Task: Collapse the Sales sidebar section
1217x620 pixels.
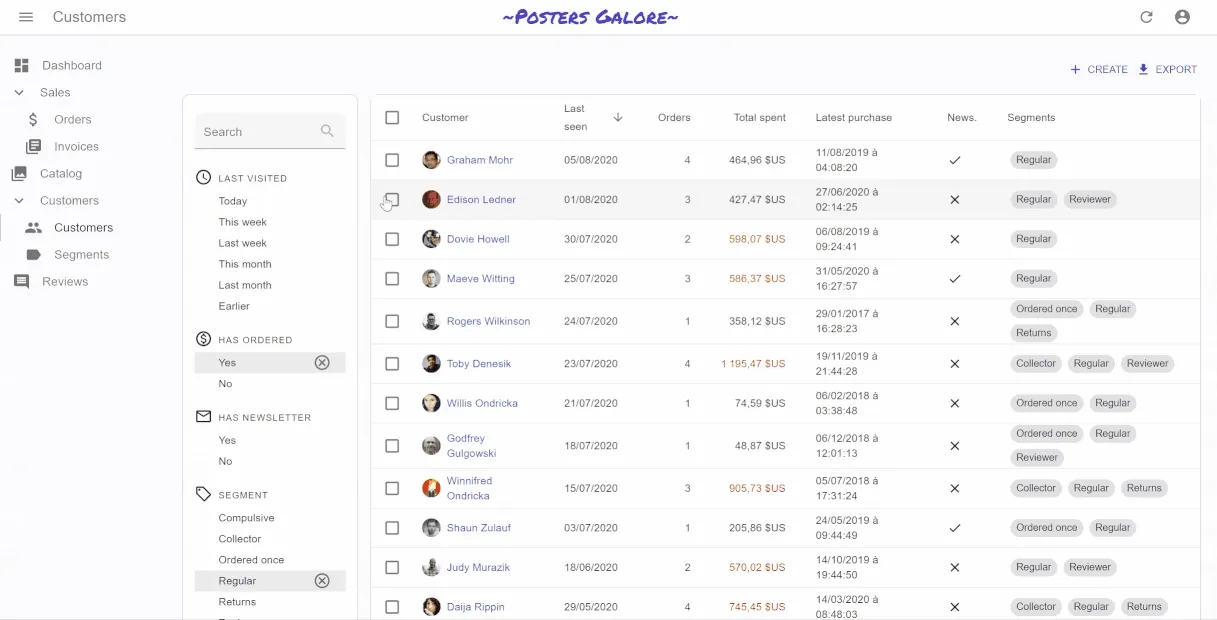Action: point(21,92)
